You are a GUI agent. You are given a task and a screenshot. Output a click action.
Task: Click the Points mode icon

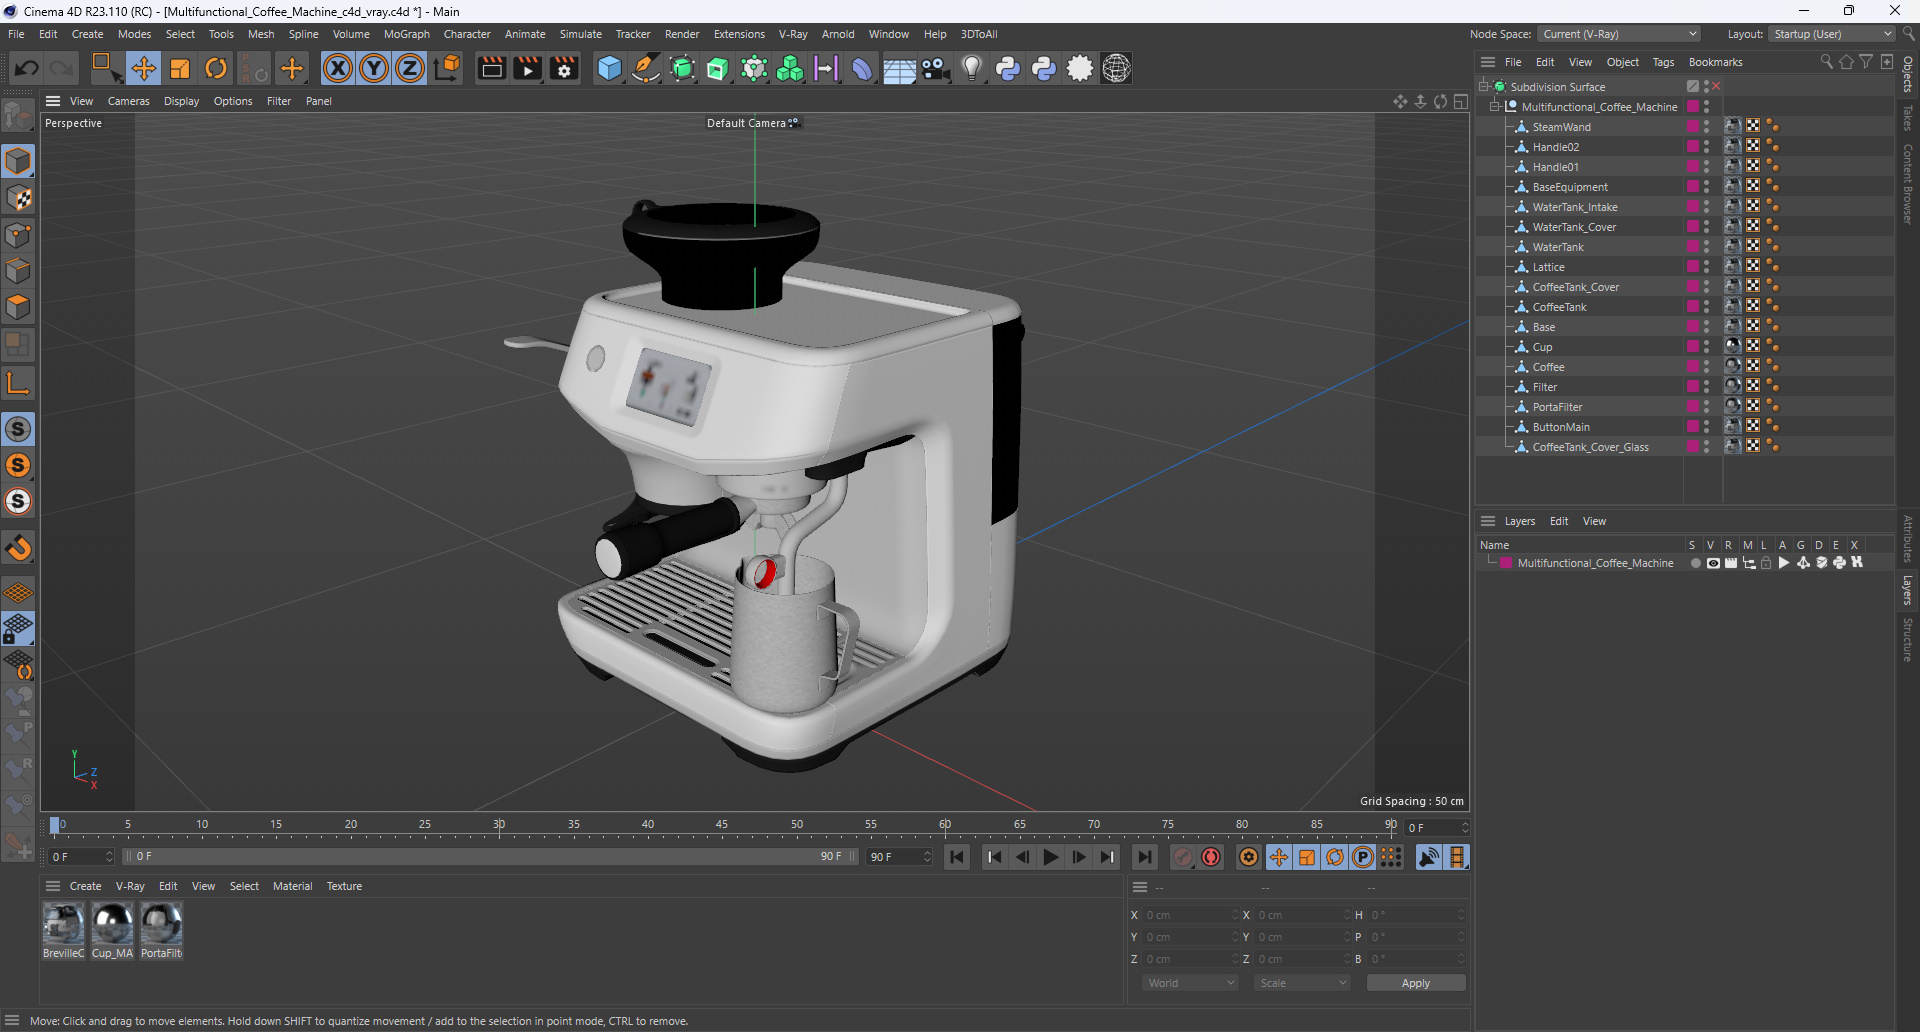tap(18, 235)
